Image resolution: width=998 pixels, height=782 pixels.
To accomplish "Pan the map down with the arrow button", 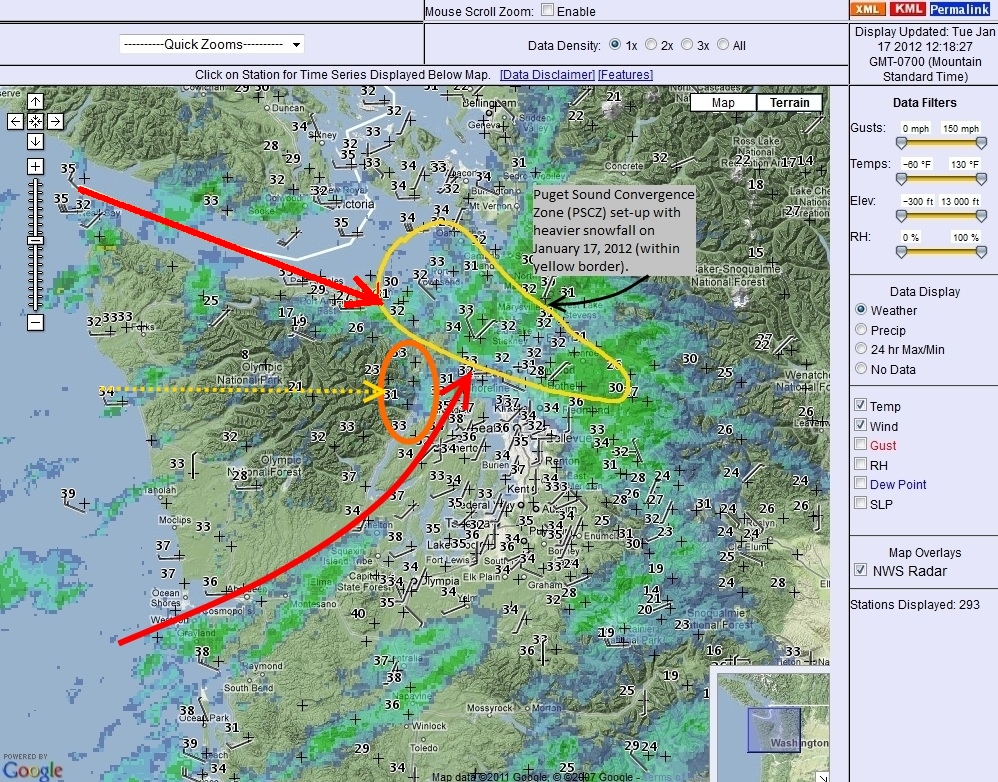I will click(x=35, y=141).
